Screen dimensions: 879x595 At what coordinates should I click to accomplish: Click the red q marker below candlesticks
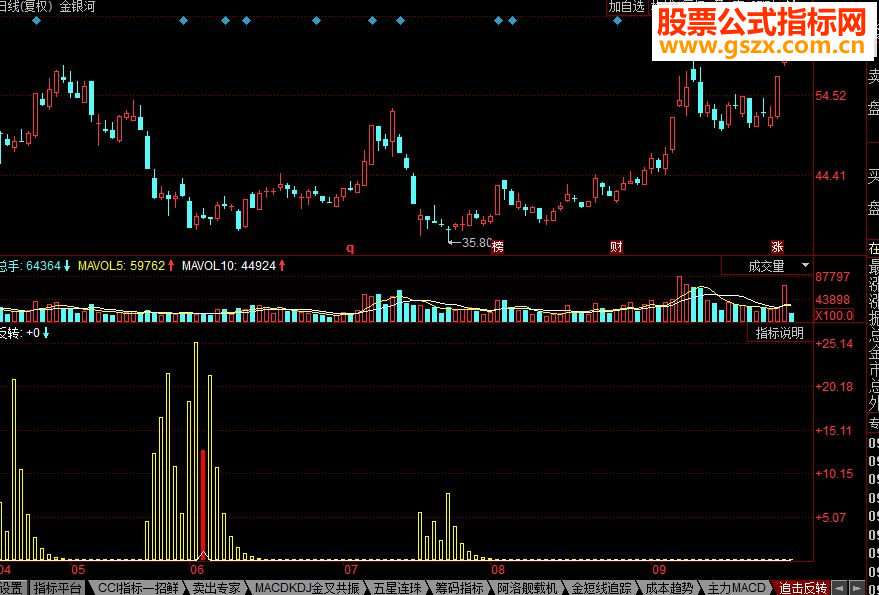pyautogui.click(x=350, y=248)
